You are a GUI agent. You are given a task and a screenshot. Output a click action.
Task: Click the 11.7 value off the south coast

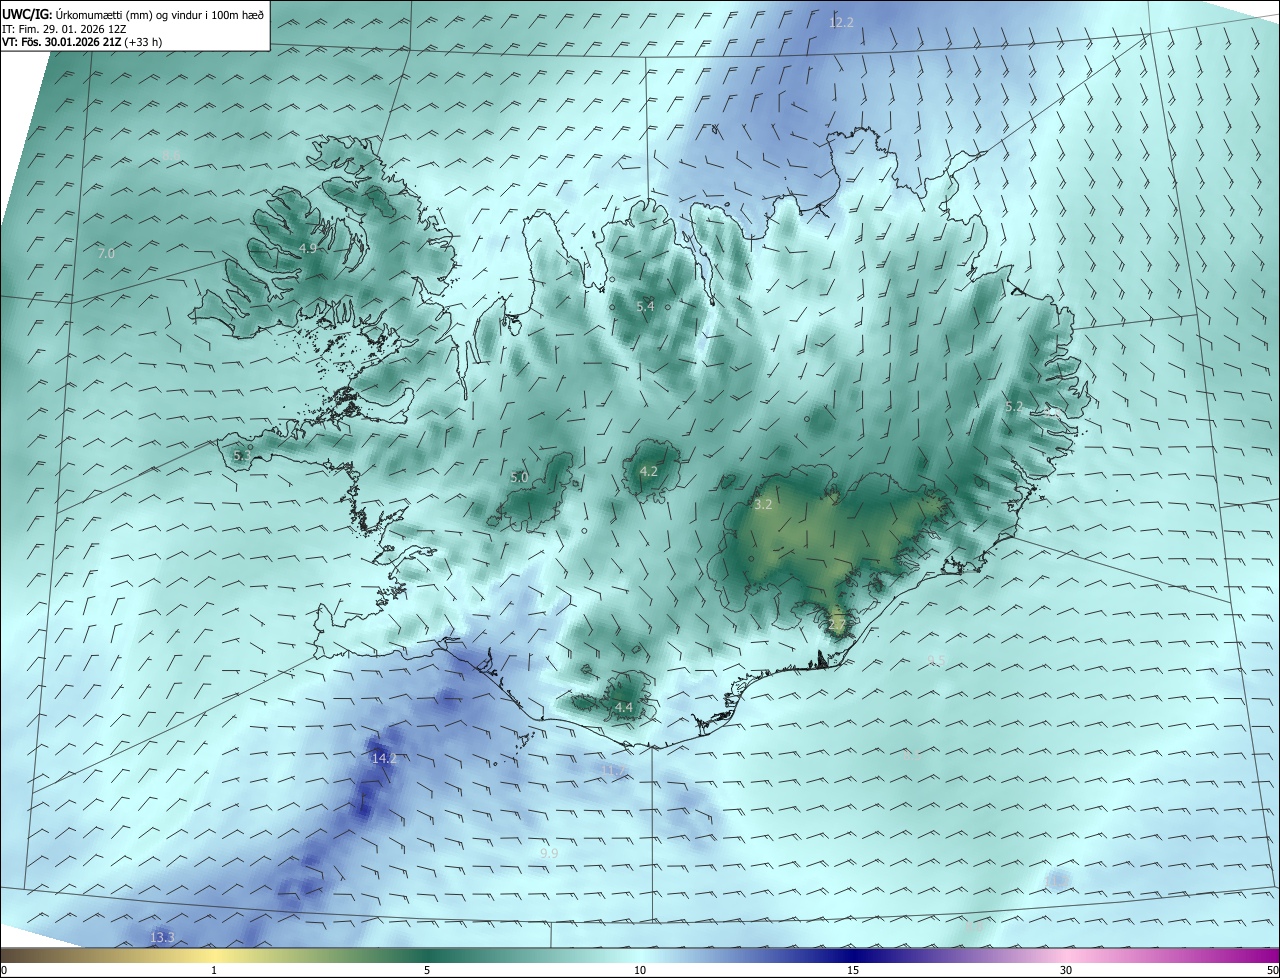615,770
